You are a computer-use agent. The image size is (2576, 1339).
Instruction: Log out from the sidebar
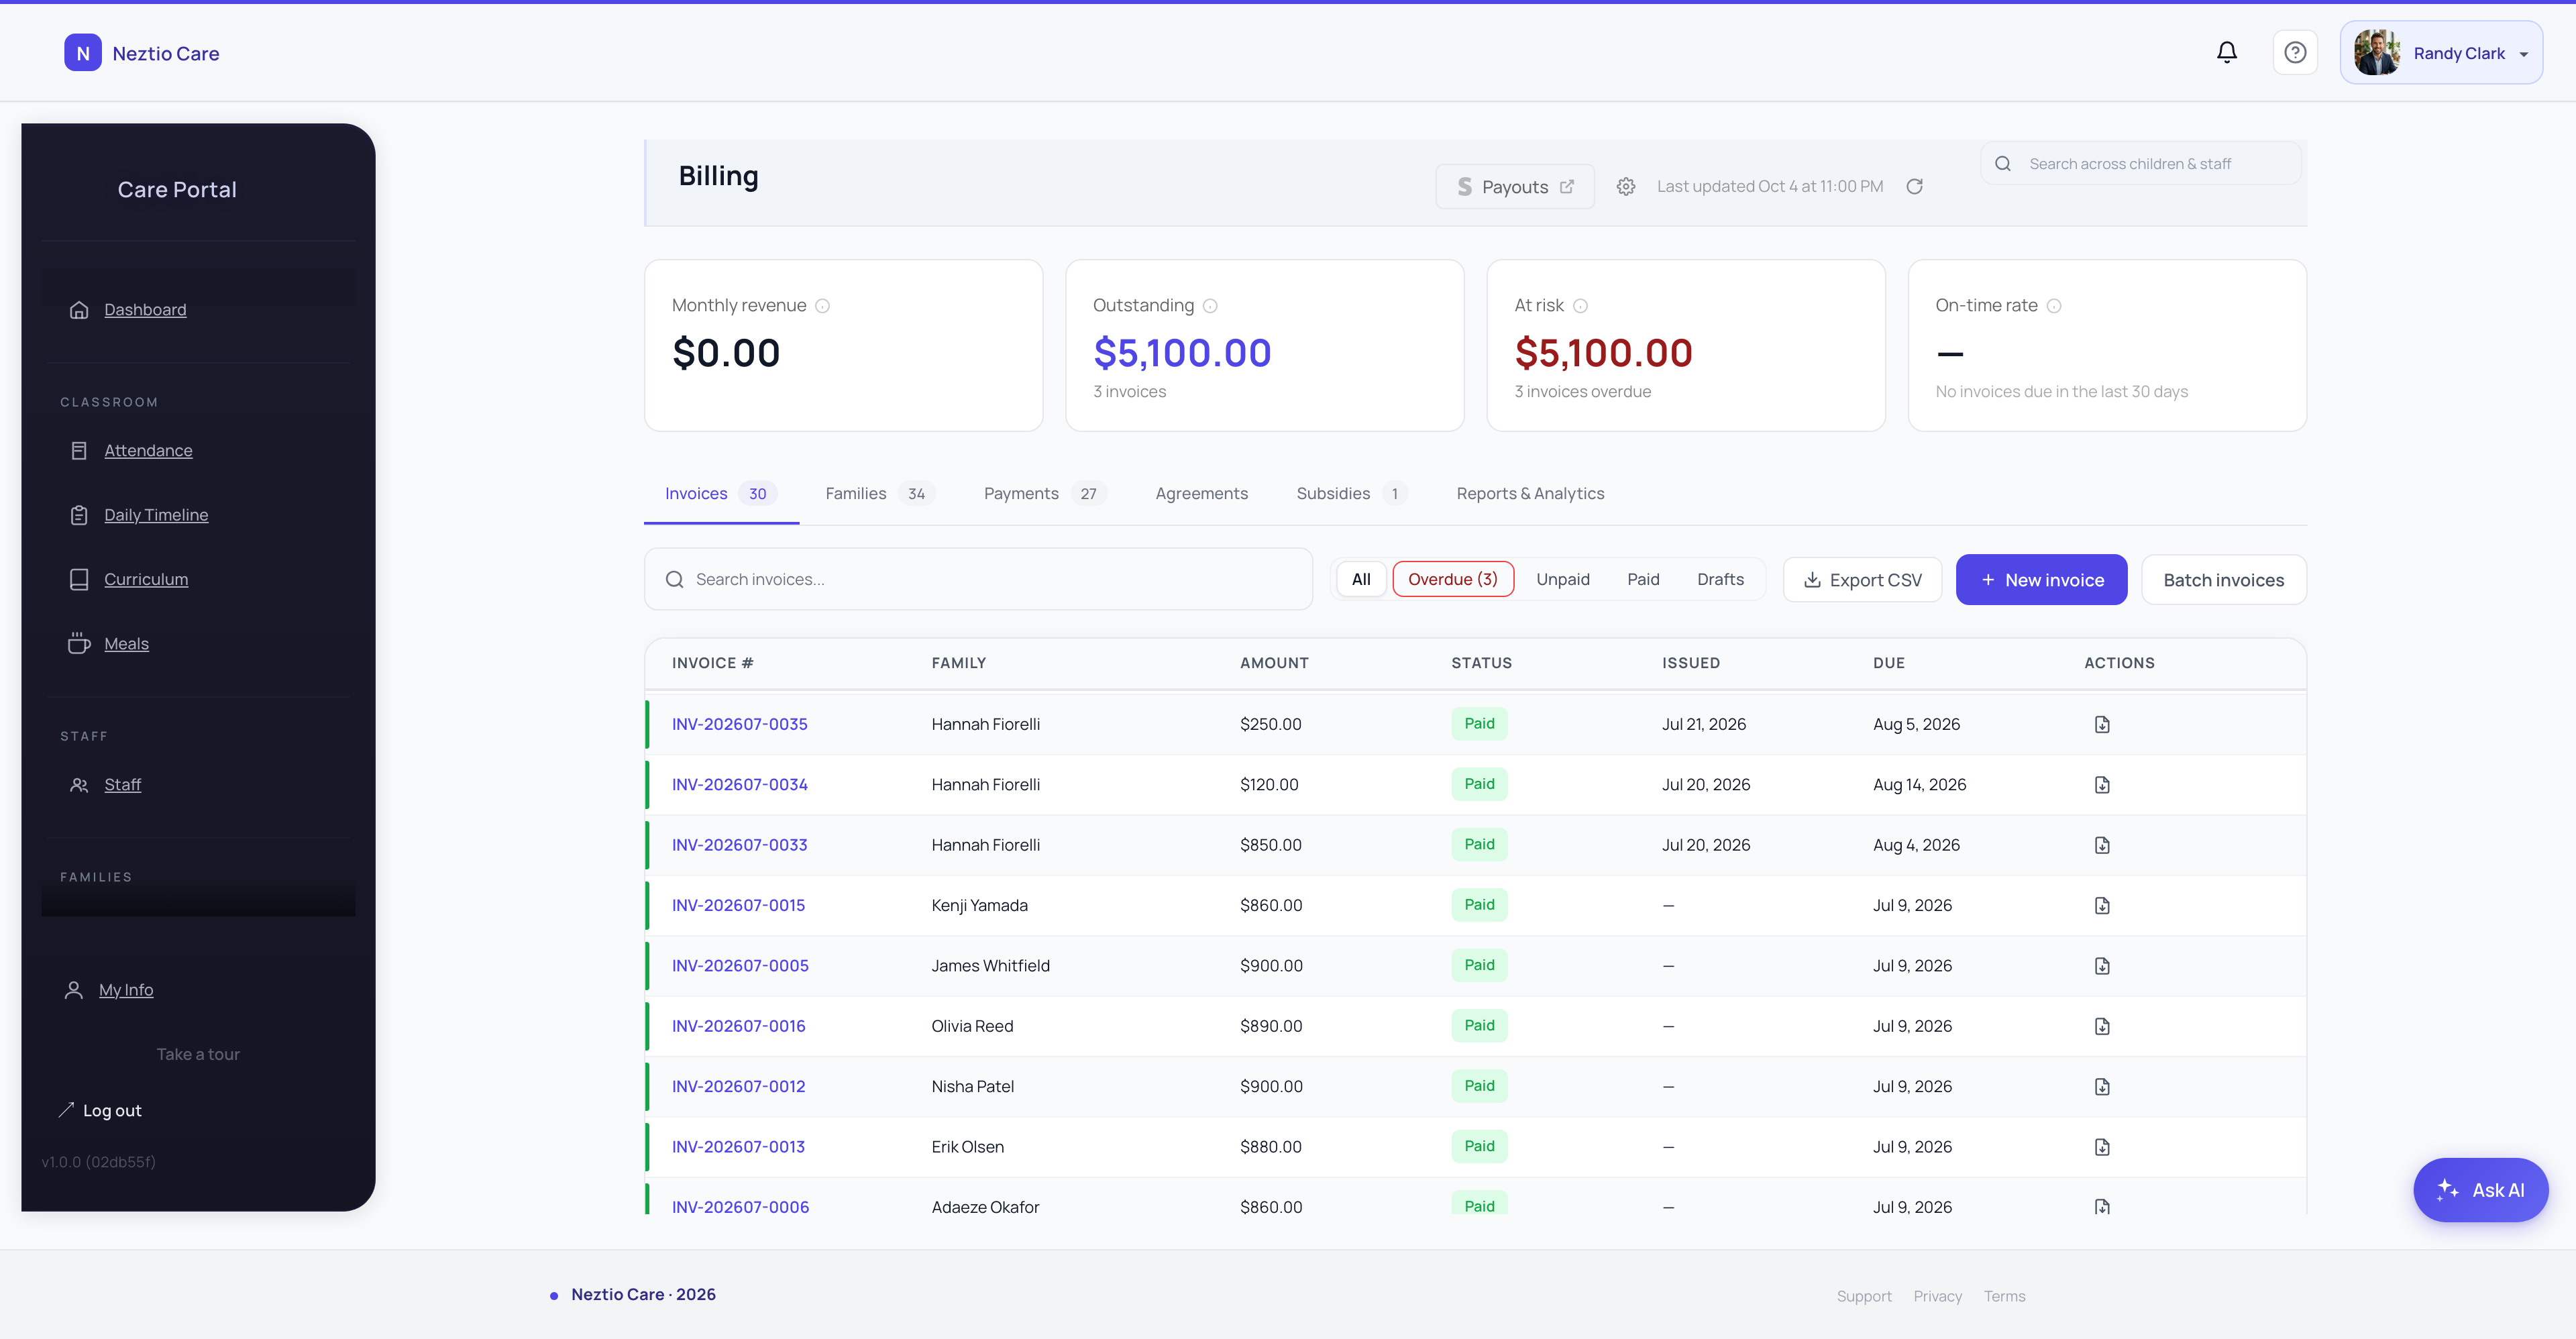click(x=100, y=1111)
